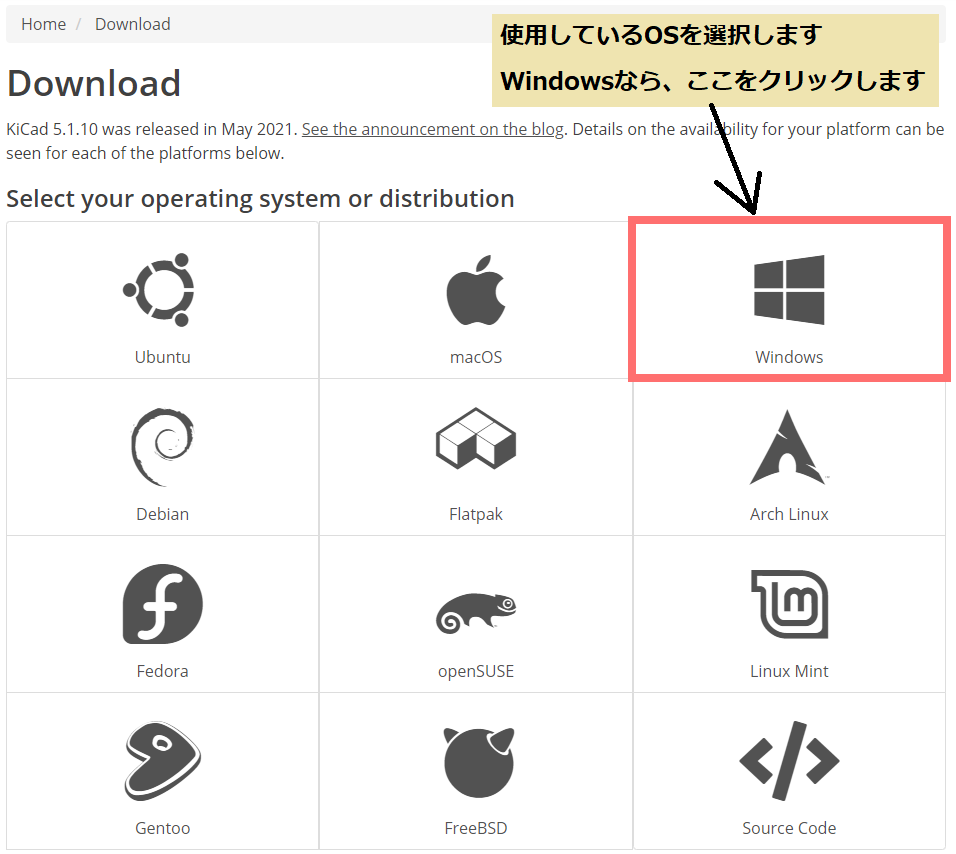
Task: Click the macOS apple logo icon
Action: pyautogui.click(x=476, y=290)
